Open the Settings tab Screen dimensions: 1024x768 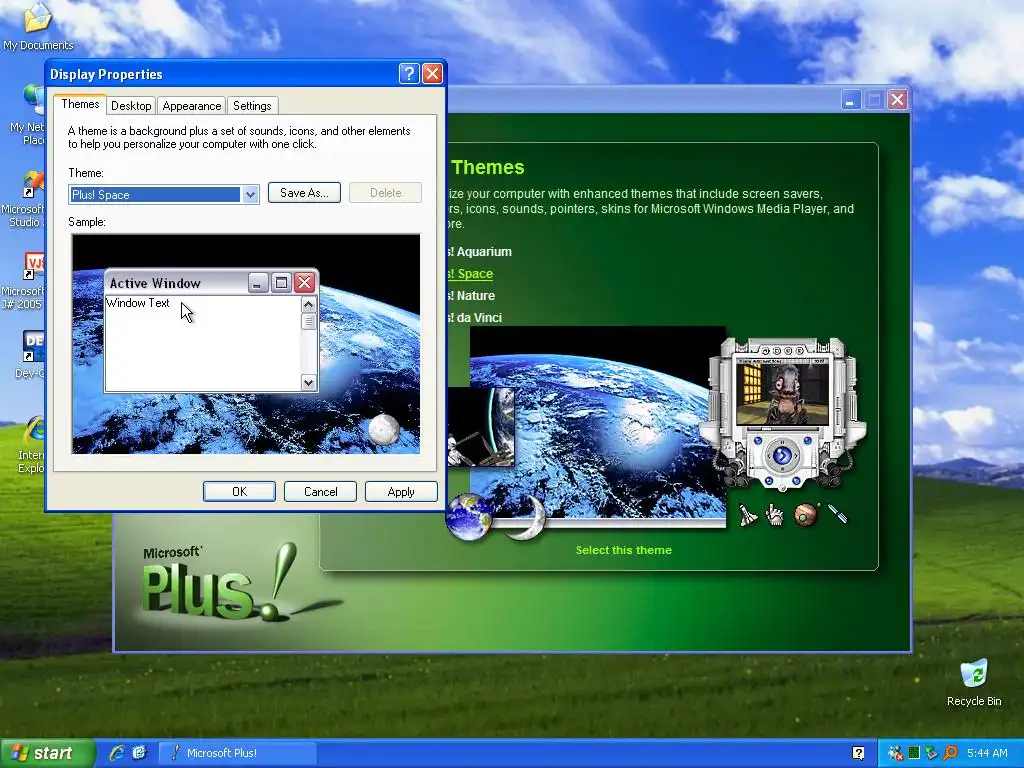(x=252, y=106)
